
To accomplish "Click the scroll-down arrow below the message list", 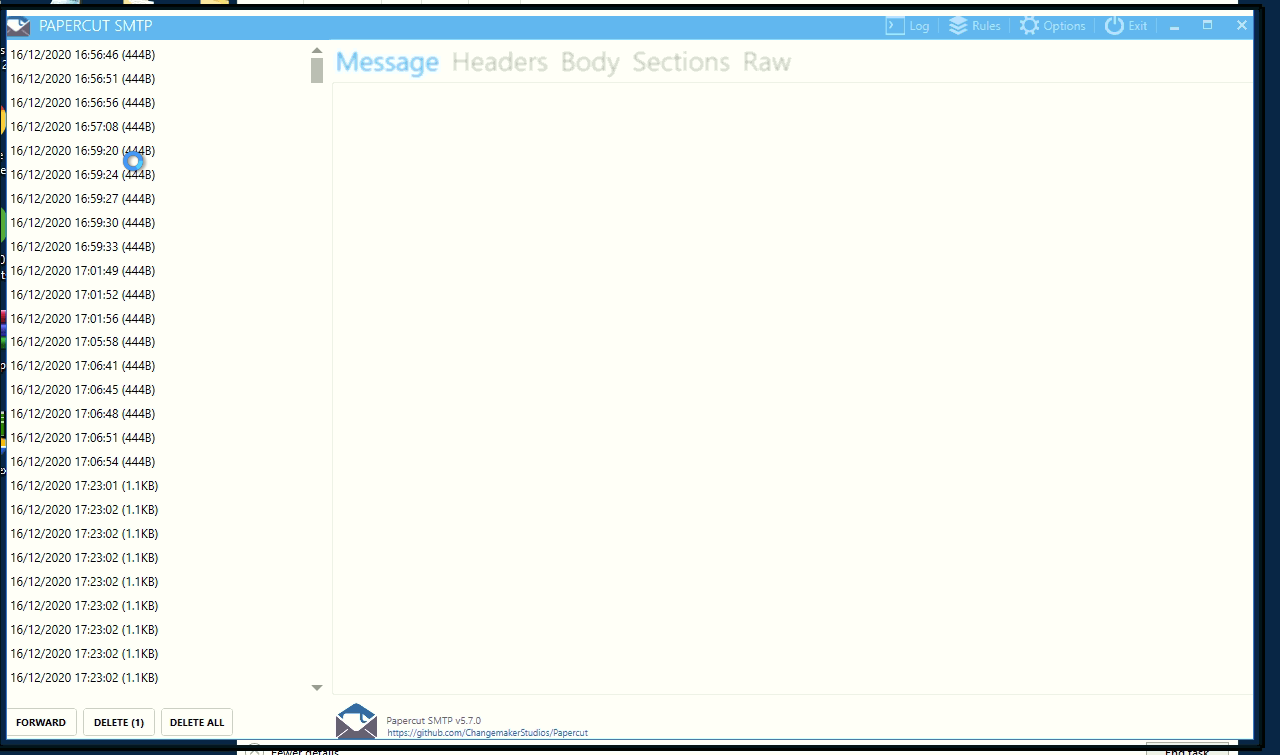I will click(x=316, y=688).
